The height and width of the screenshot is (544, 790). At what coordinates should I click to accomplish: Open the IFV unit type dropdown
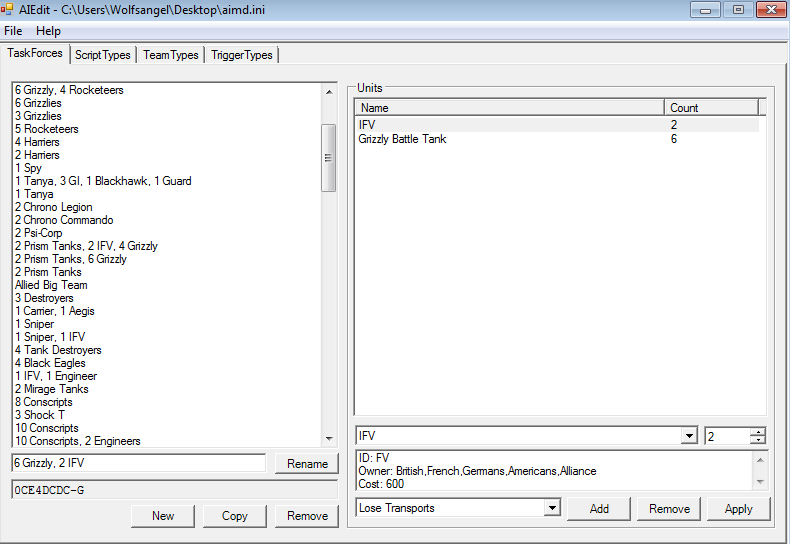click(689, 436)
